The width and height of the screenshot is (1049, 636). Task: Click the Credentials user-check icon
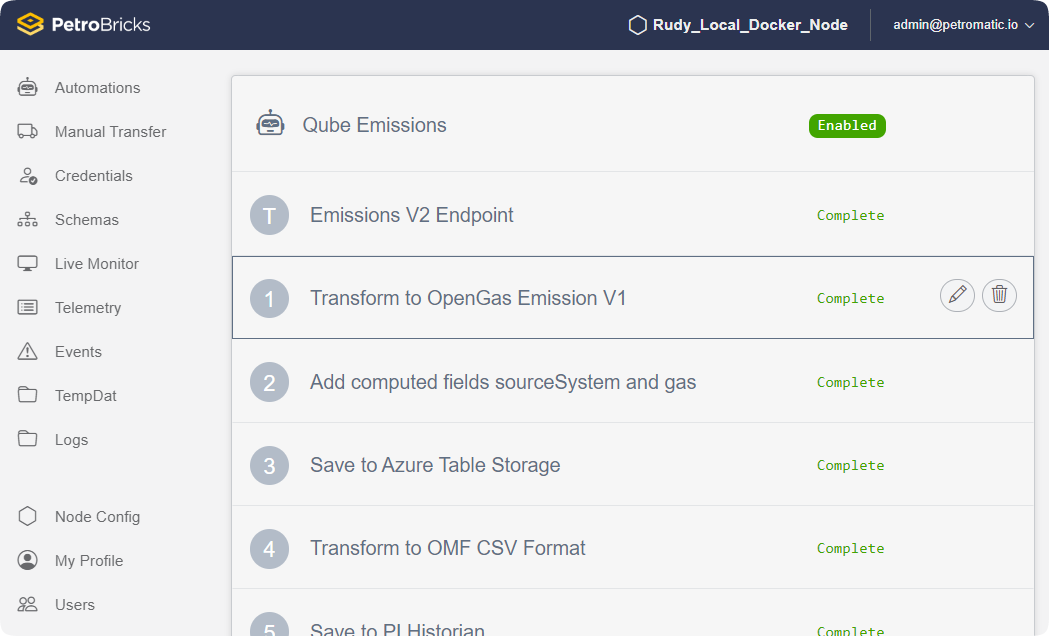click(x=27, y=175)
